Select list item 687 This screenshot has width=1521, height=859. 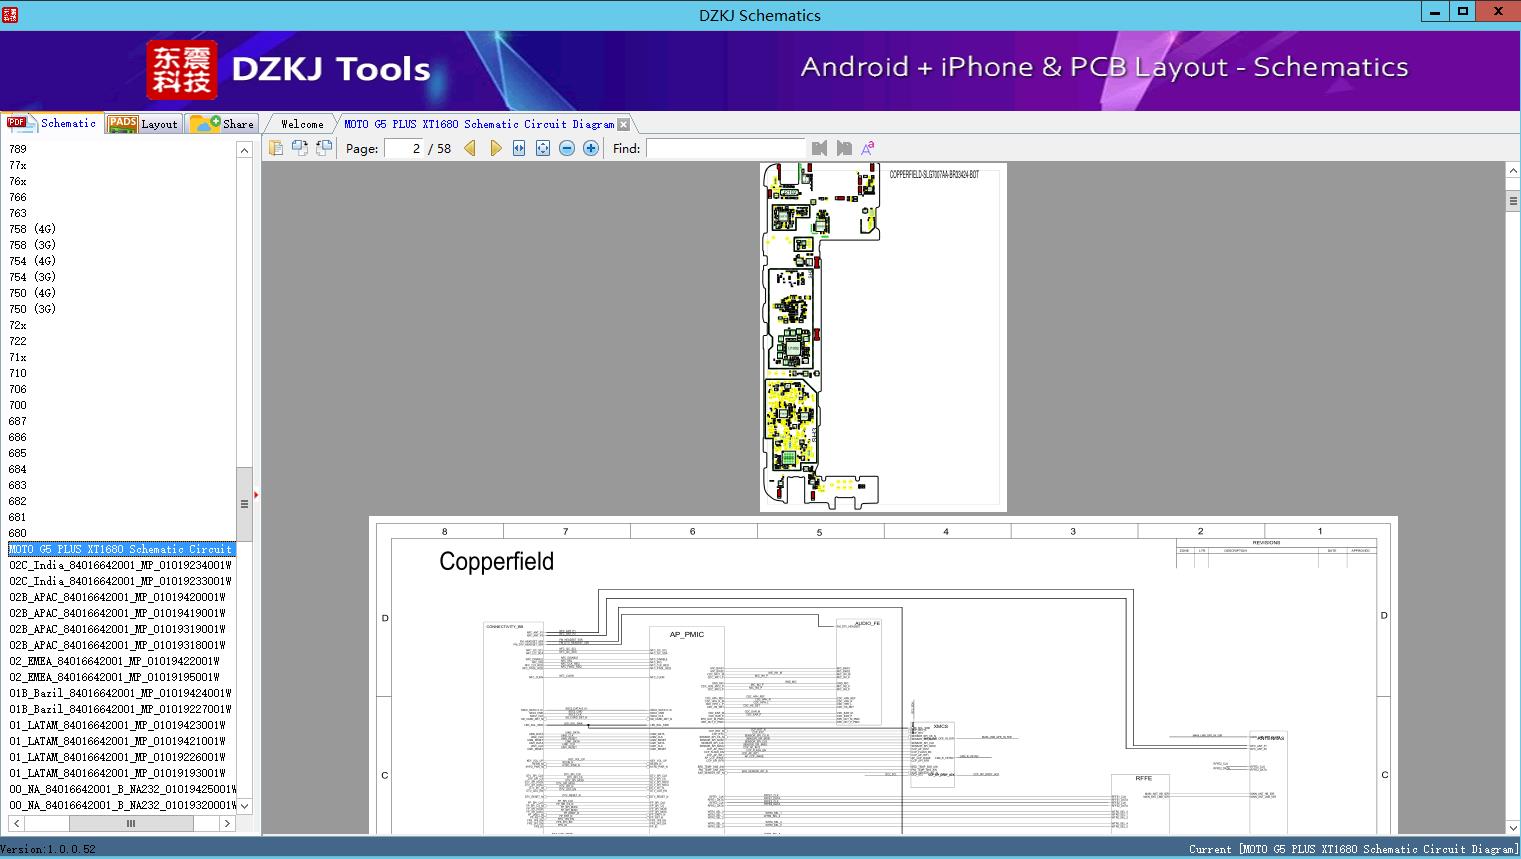click(18, 421)
